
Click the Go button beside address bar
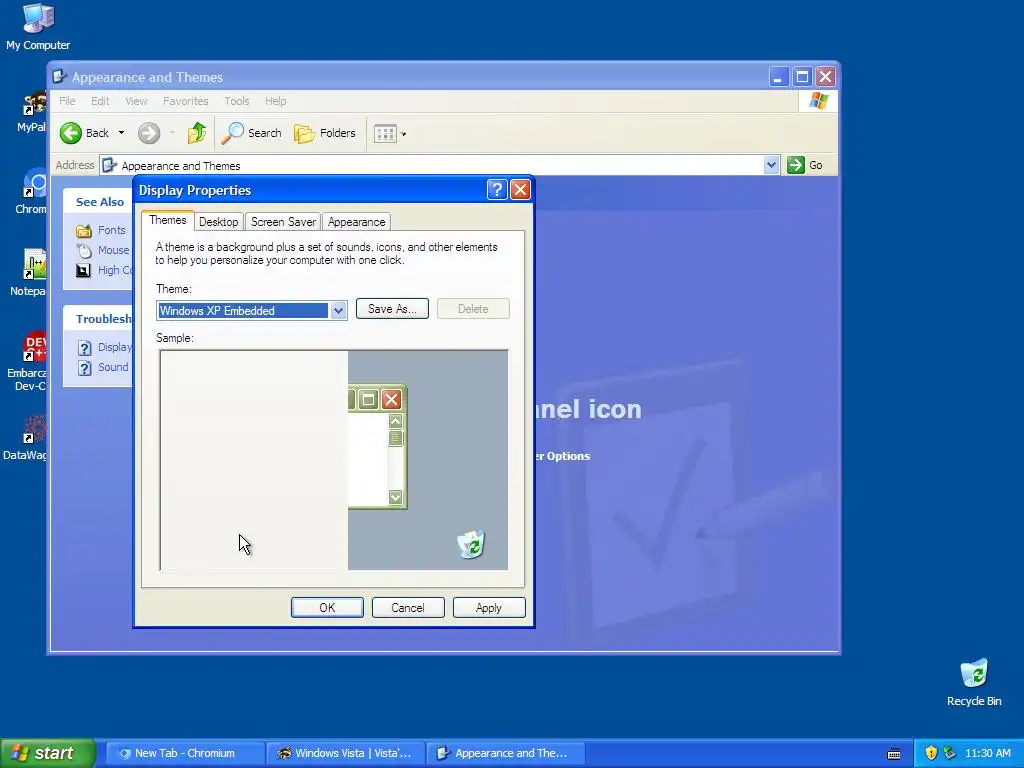805,165
